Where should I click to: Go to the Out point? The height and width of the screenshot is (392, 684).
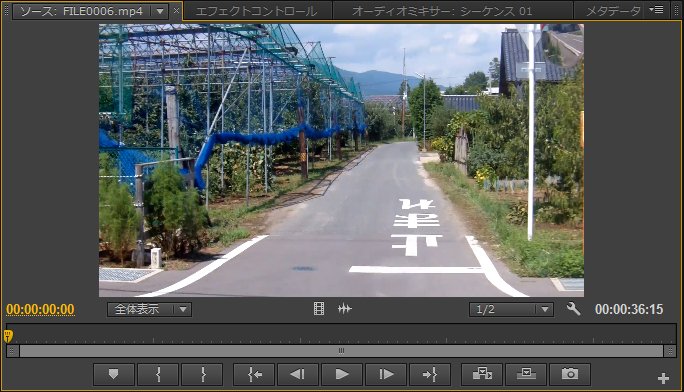(430, 374)
